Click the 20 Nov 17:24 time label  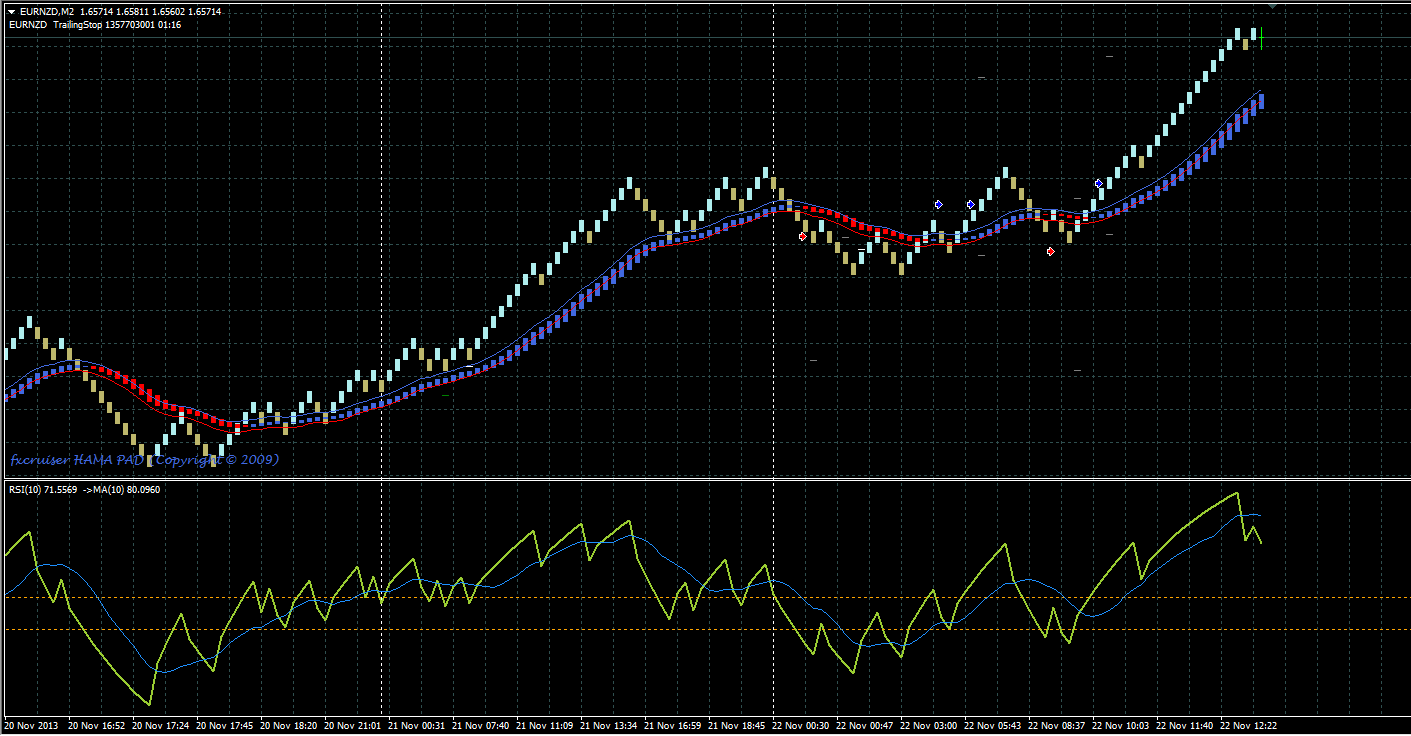(x=160, y=725)
